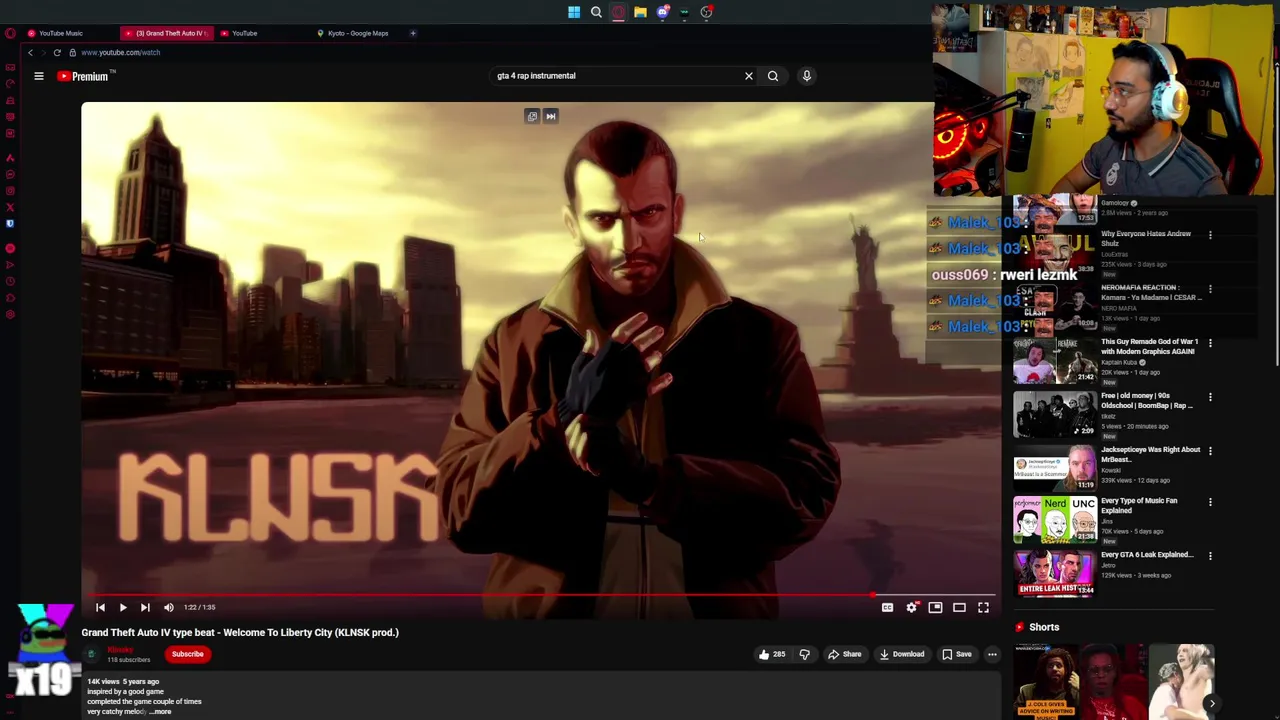The width and height of the screenshot is (1280, 720).
Task: Subscribe to the Klinsky channel
Action: point(187,654)
